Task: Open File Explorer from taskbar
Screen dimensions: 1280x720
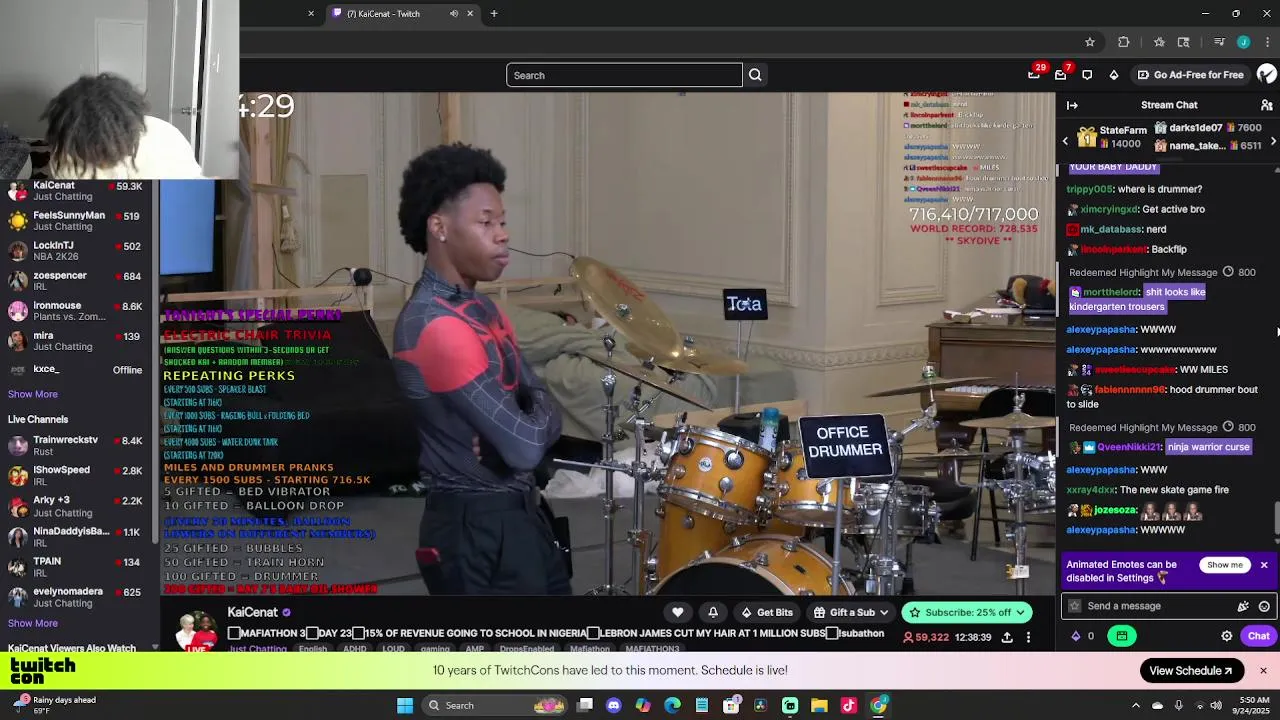Action: click(x=819, y=706)
